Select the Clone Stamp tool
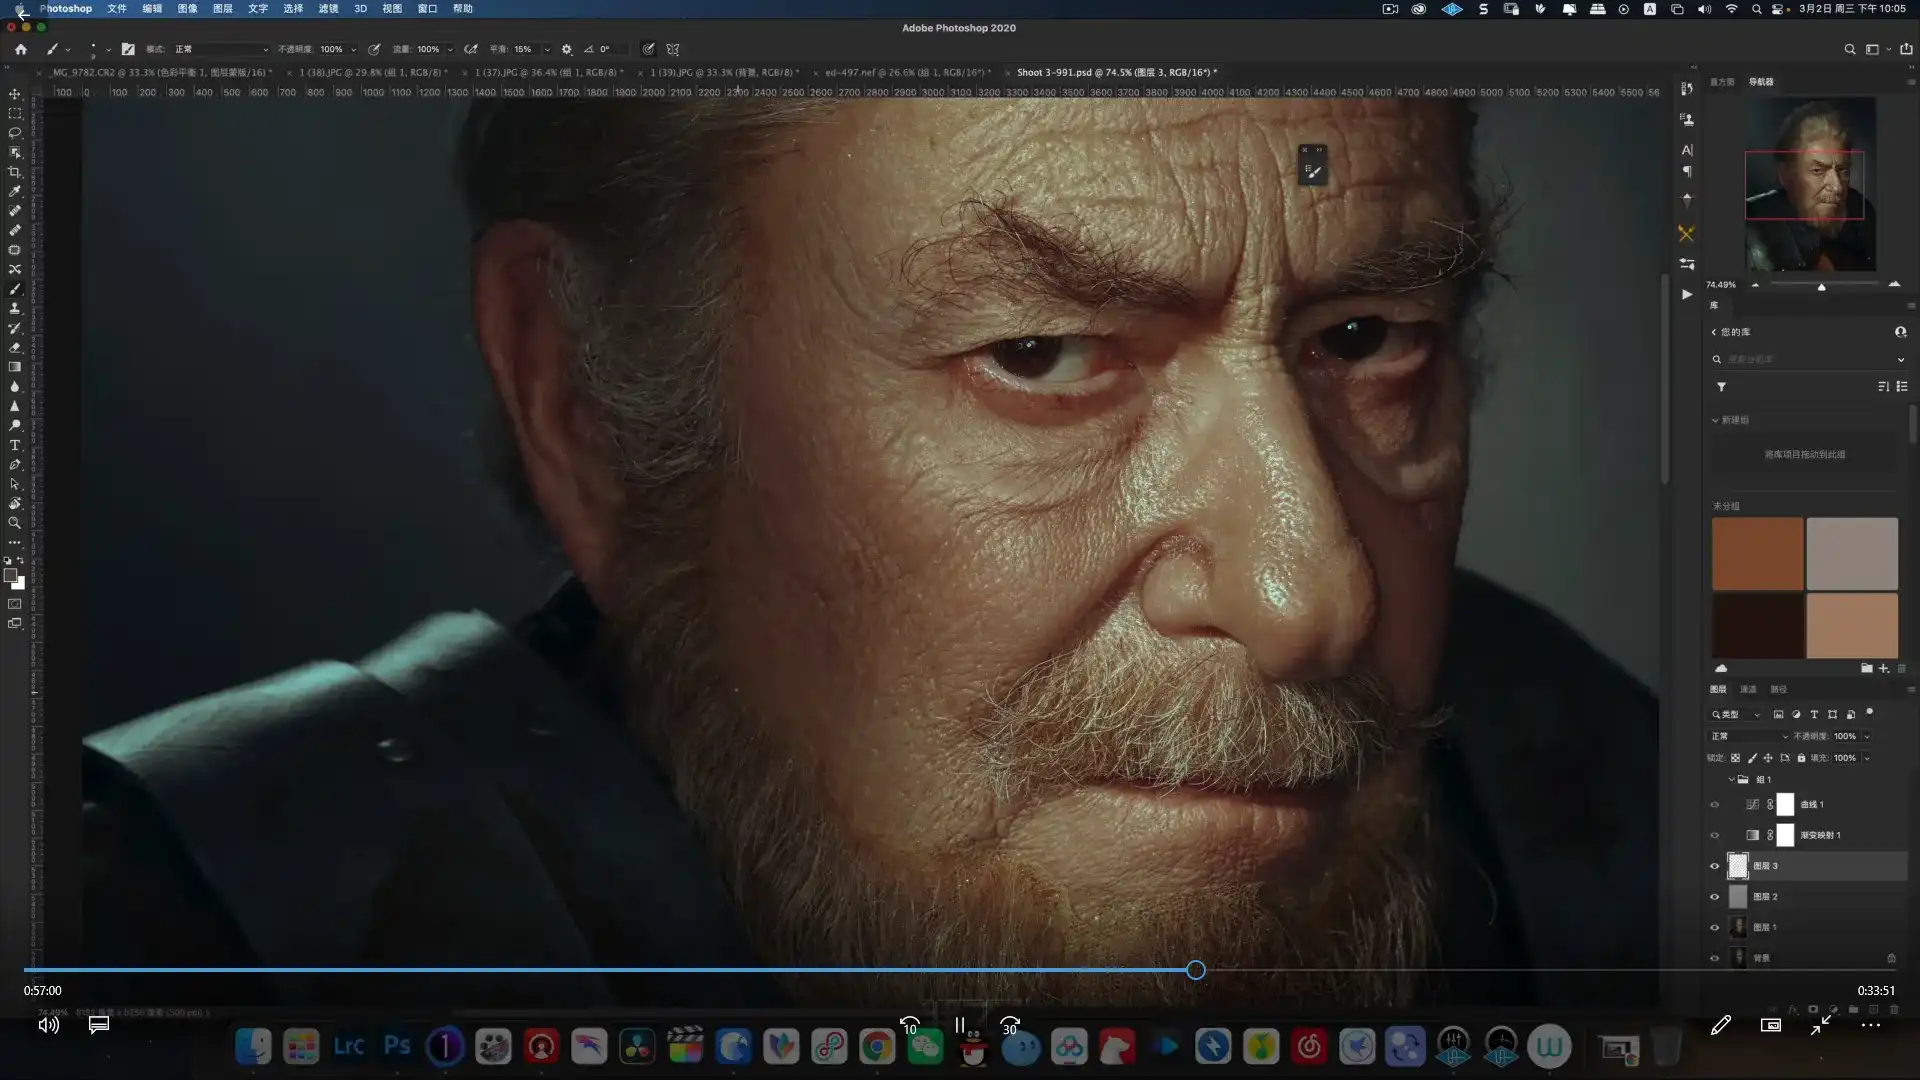This screenshot has width=1920, height=1080. click(x=15, y=308)
